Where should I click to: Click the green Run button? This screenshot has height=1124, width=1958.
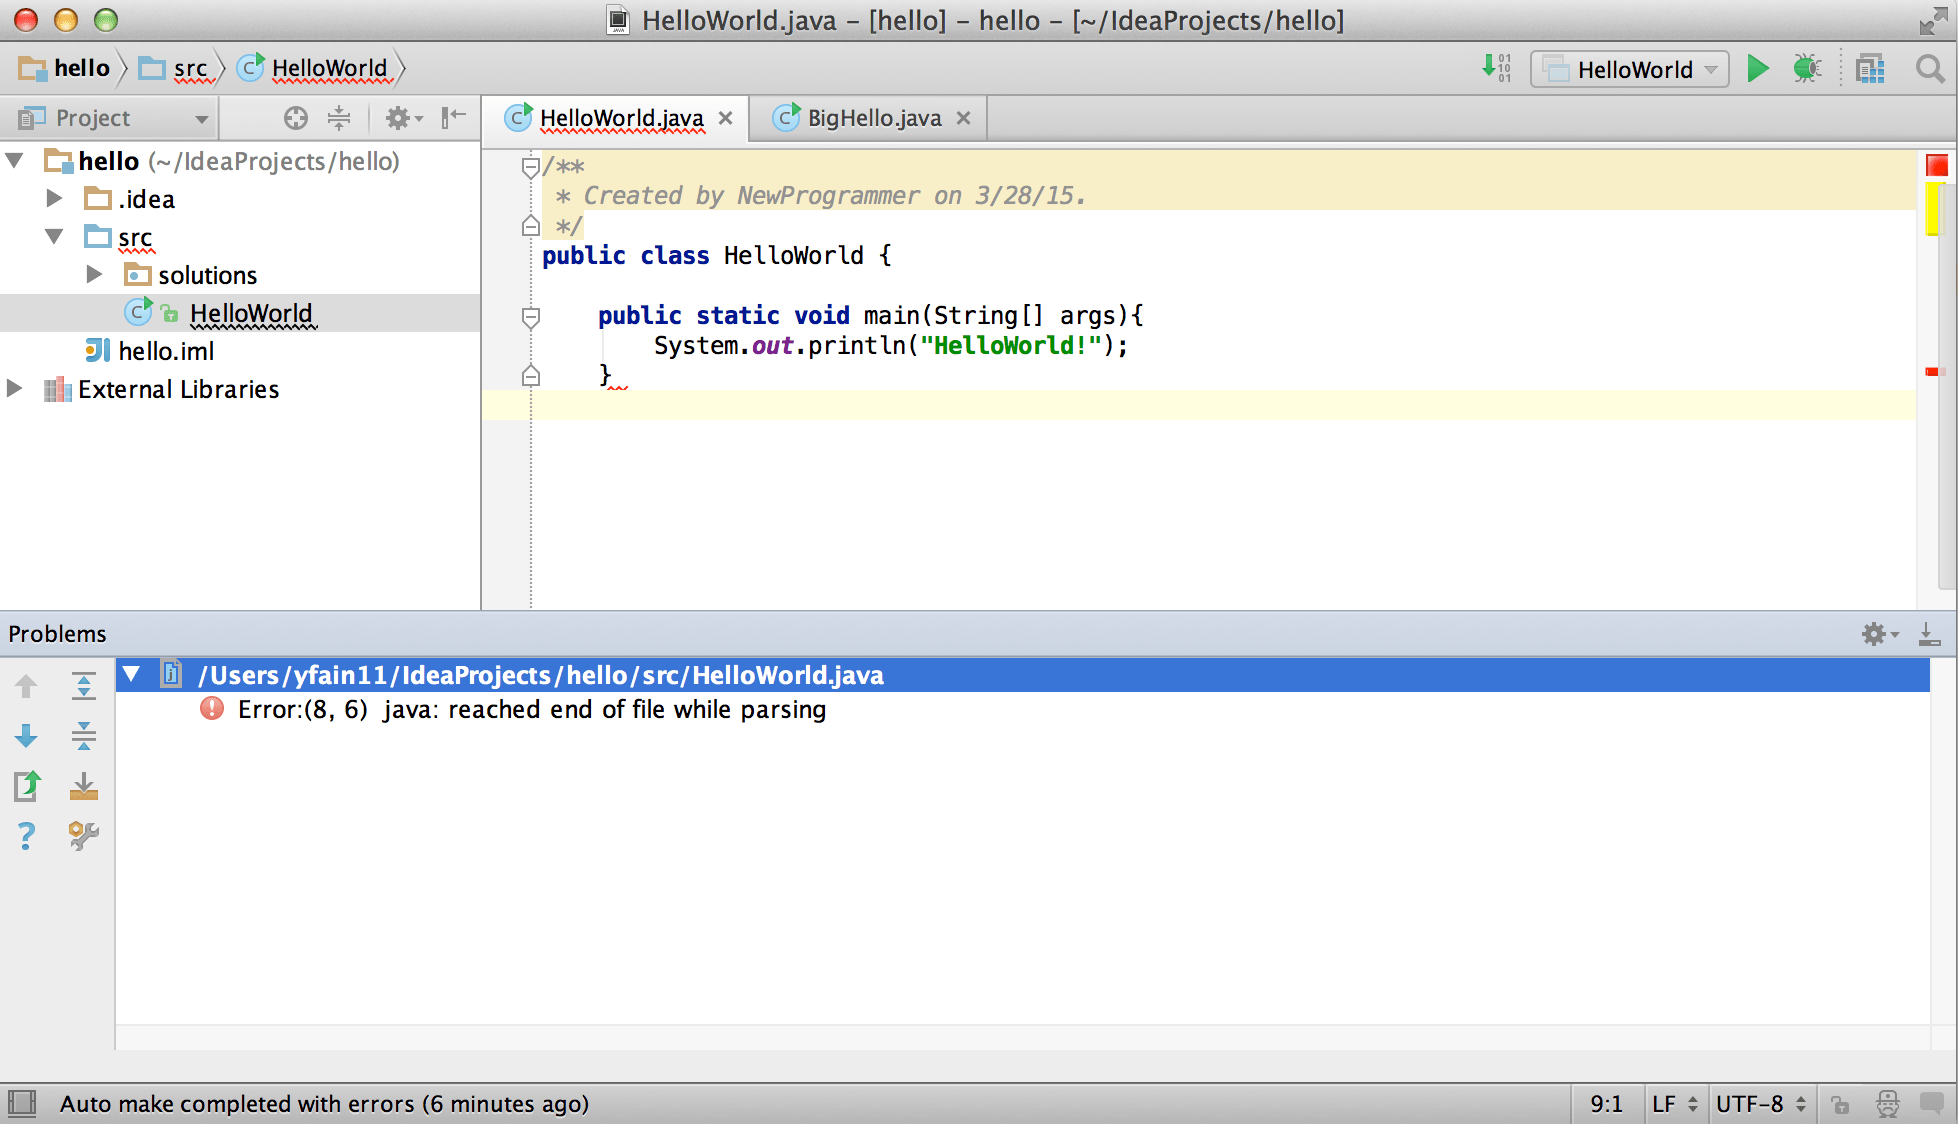(1757, 69)
